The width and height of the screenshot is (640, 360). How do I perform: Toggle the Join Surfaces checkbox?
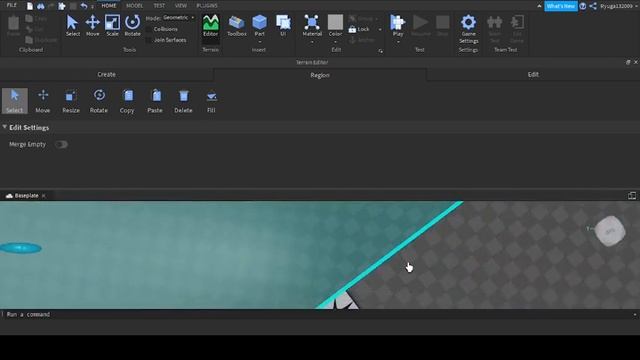(149, 40)
